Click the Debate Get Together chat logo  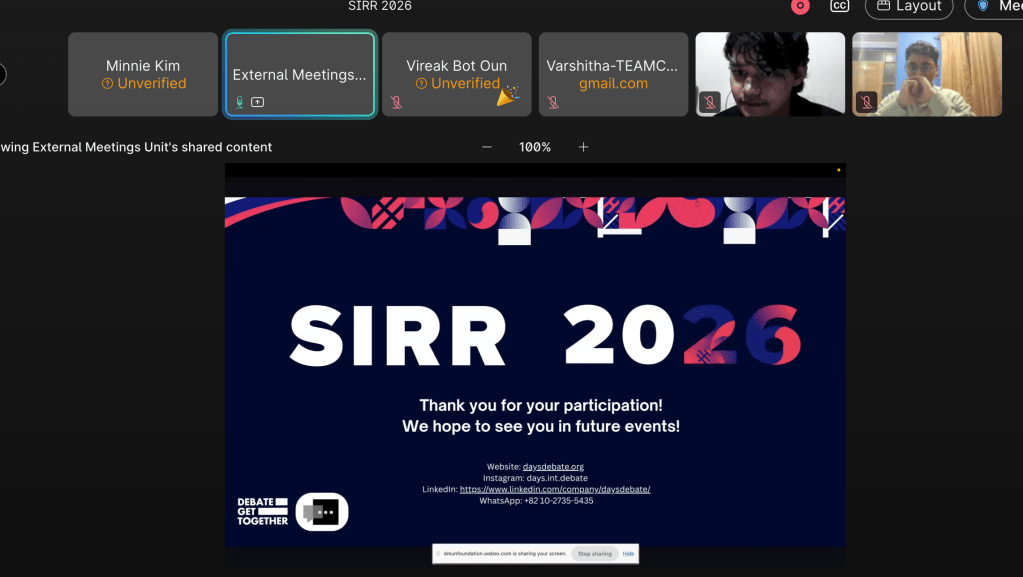(x=322, y=512)
